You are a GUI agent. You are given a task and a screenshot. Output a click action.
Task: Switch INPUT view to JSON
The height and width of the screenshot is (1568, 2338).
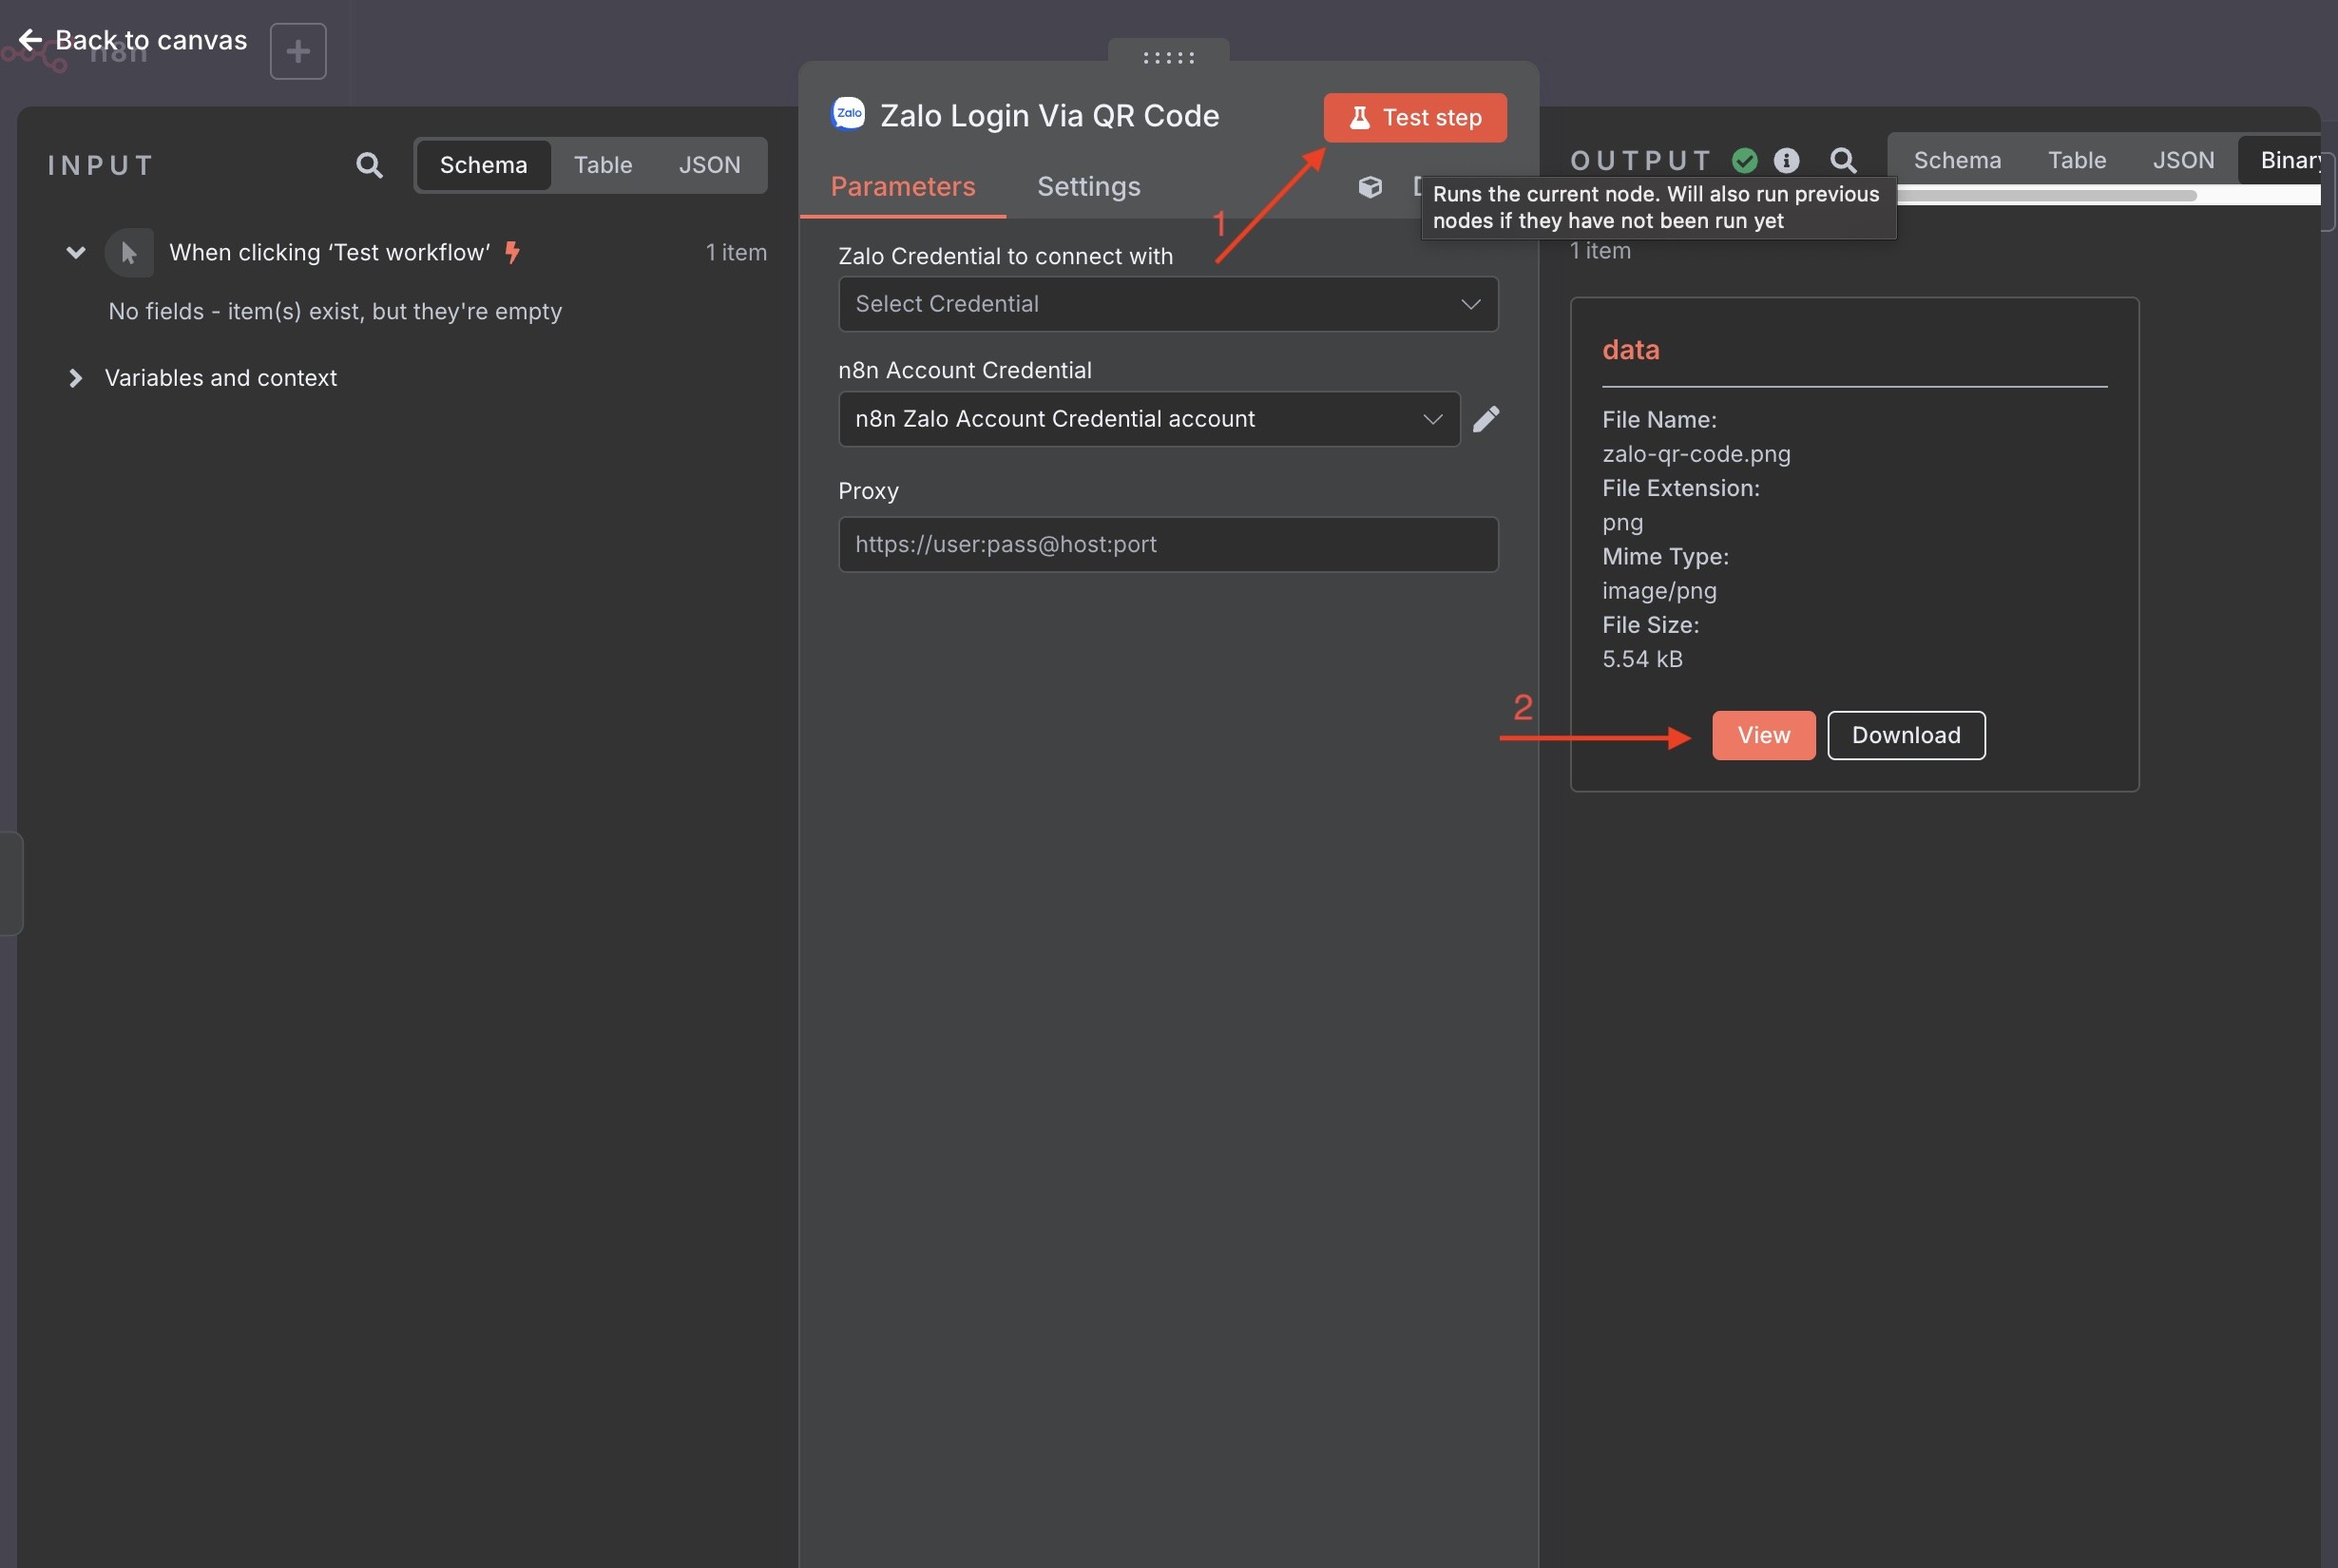coord(710,165)
